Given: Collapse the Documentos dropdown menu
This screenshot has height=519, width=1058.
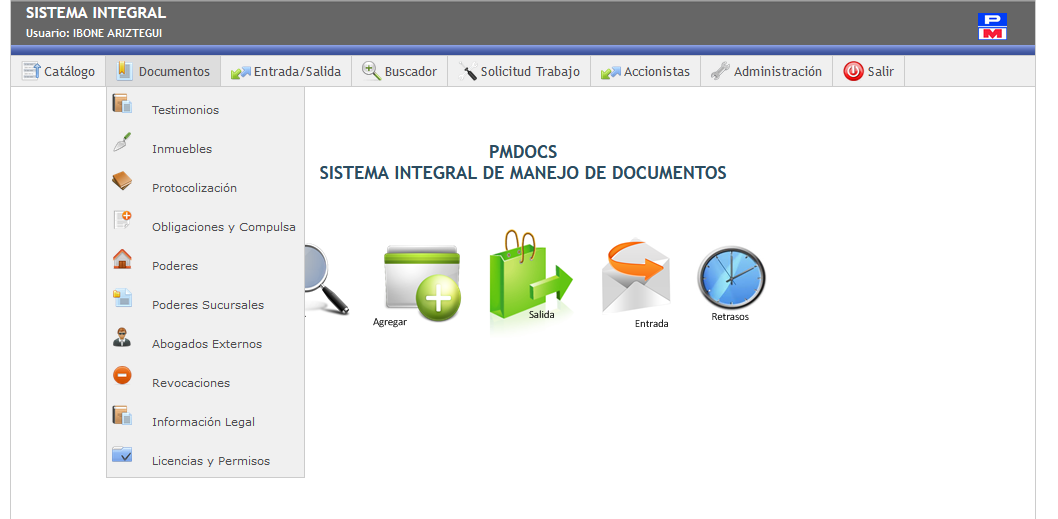Looking at the screenshot, I should pos(163,72).
